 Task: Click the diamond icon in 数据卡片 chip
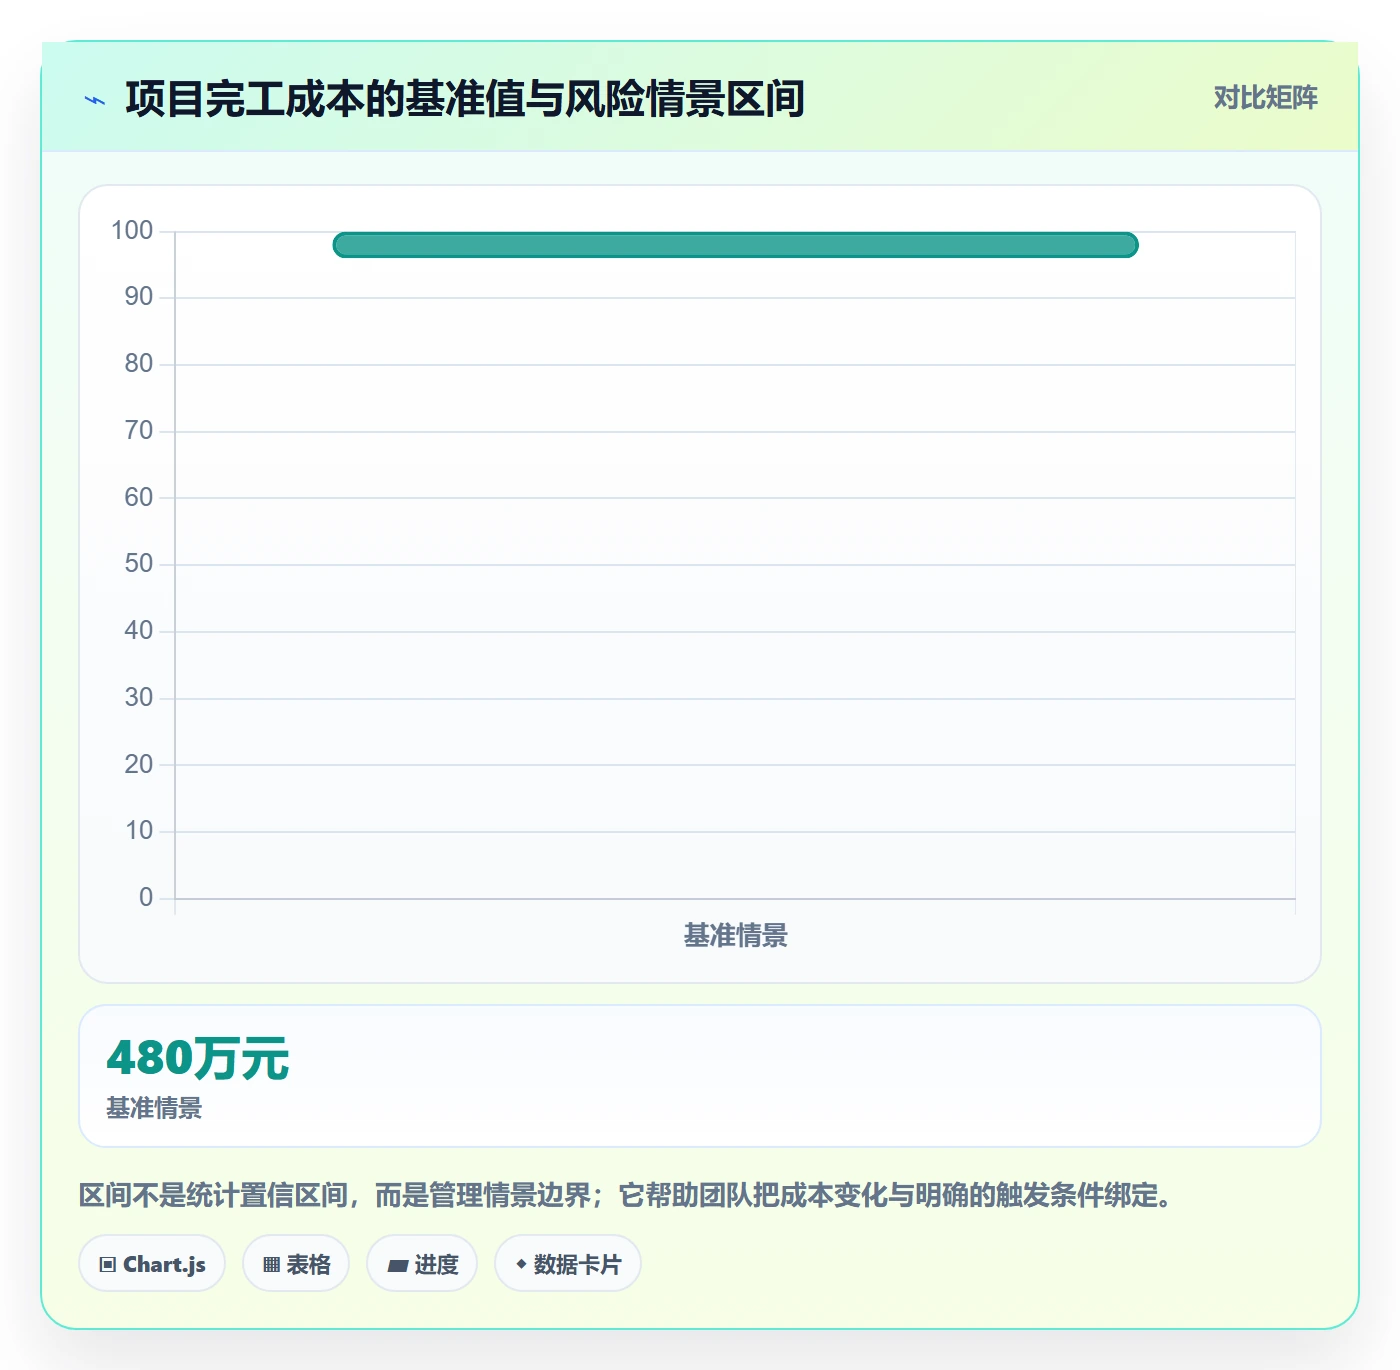(x=521, y=1264)
